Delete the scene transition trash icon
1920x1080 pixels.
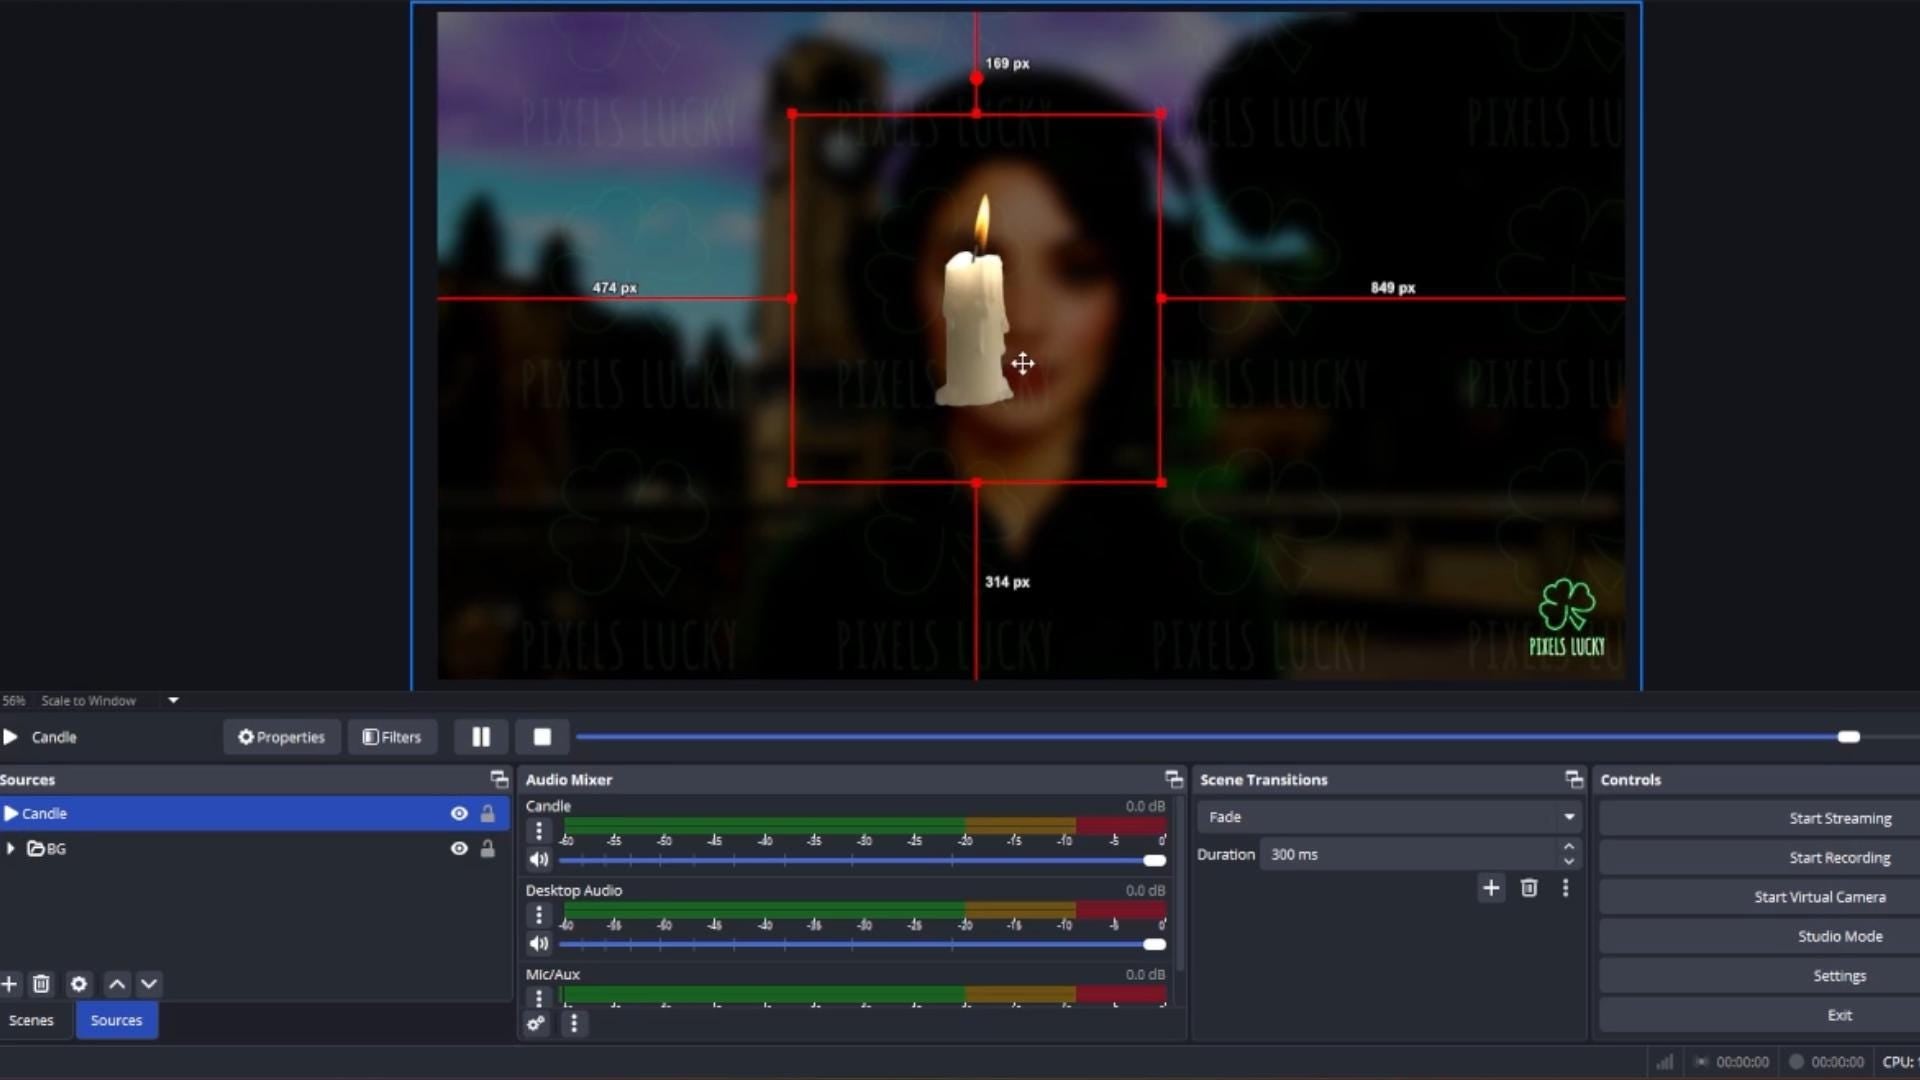tap(1528, 888)
